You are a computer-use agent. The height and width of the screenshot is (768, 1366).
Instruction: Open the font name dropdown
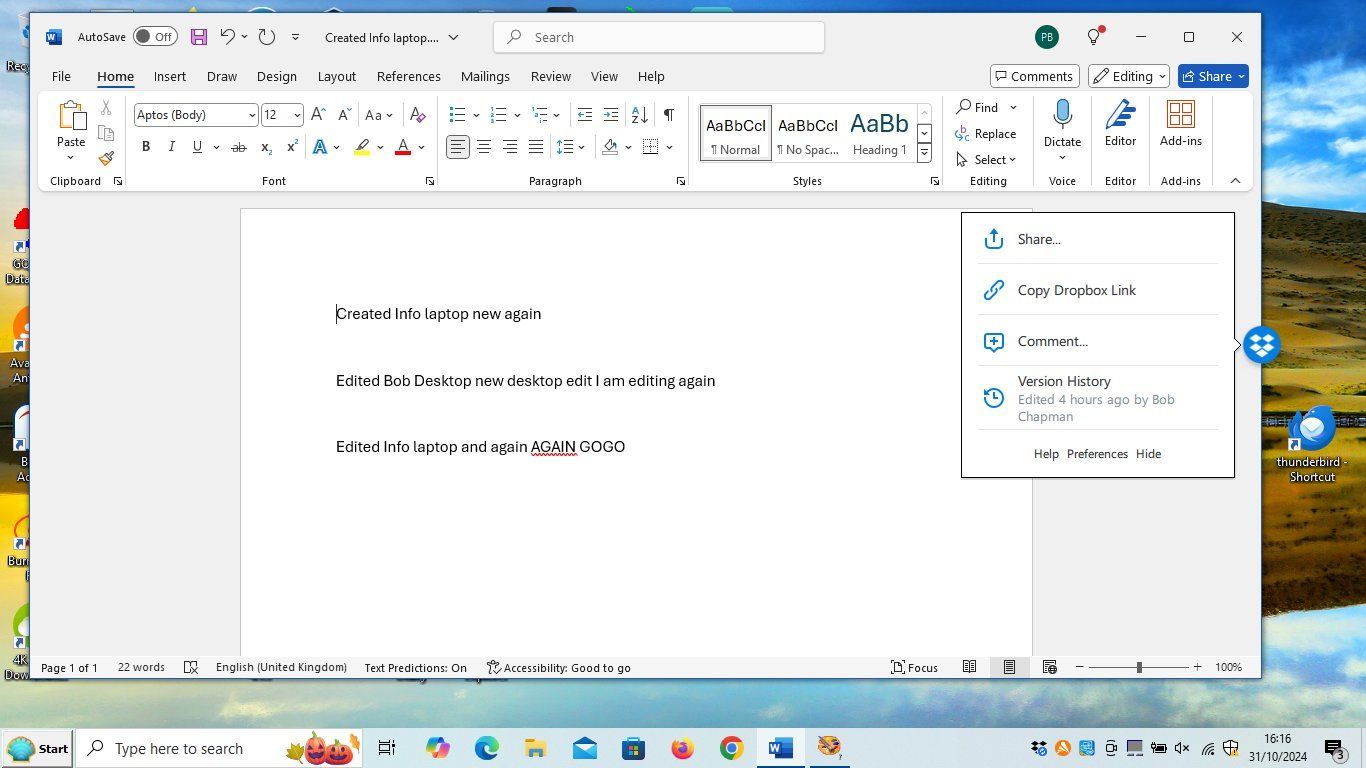[x=251, y=115]
